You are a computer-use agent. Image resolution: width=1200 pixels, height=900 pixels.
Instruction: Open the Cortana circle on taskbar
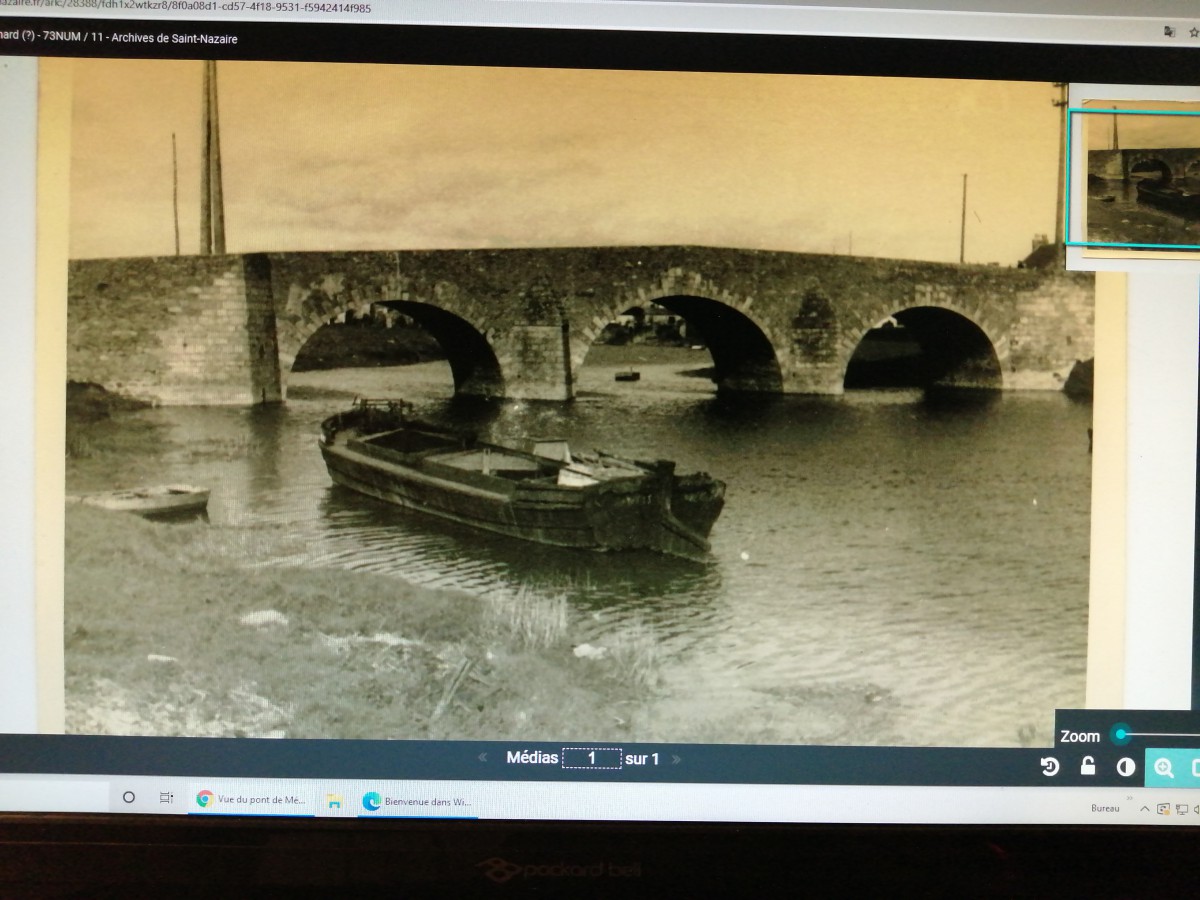click(128, 797)
